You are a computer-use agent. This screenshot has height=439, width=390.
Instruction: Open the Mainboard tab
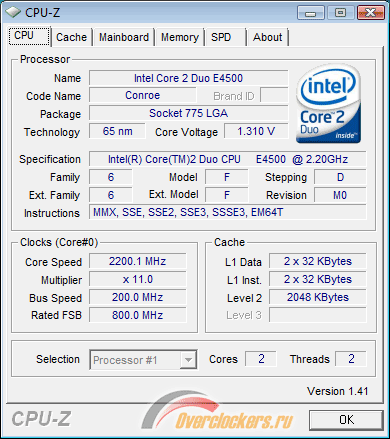click(124, 37)
